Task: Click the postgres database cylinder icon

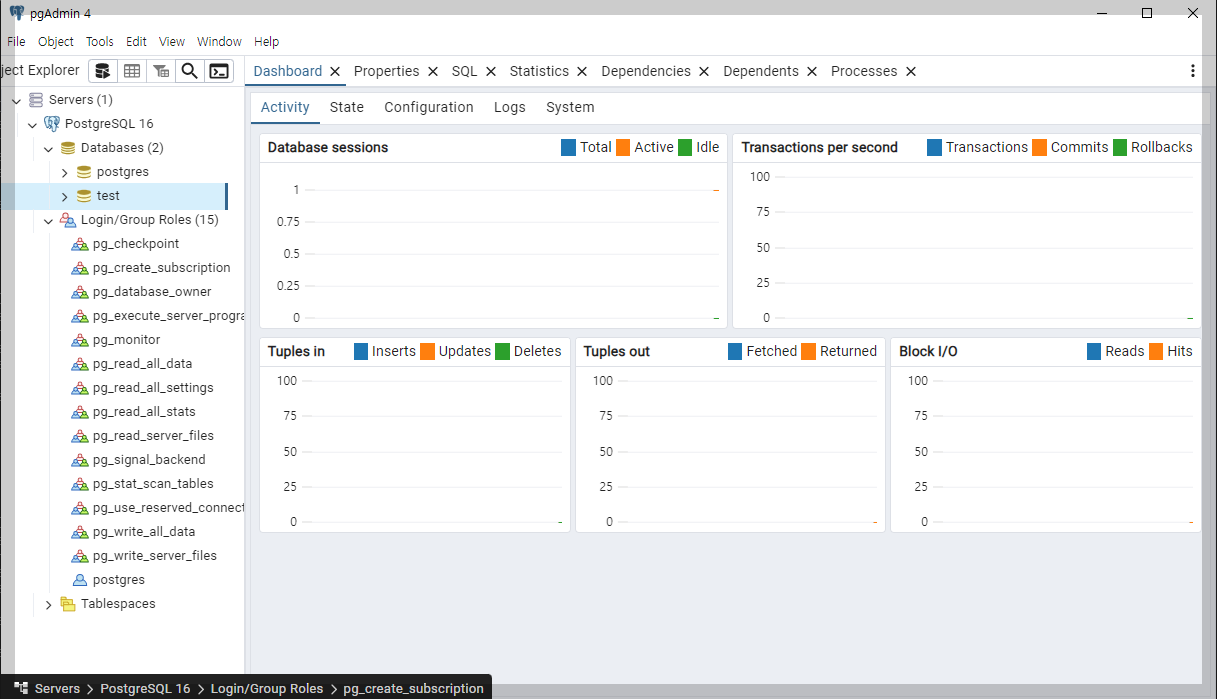Action: click(84, 172)
